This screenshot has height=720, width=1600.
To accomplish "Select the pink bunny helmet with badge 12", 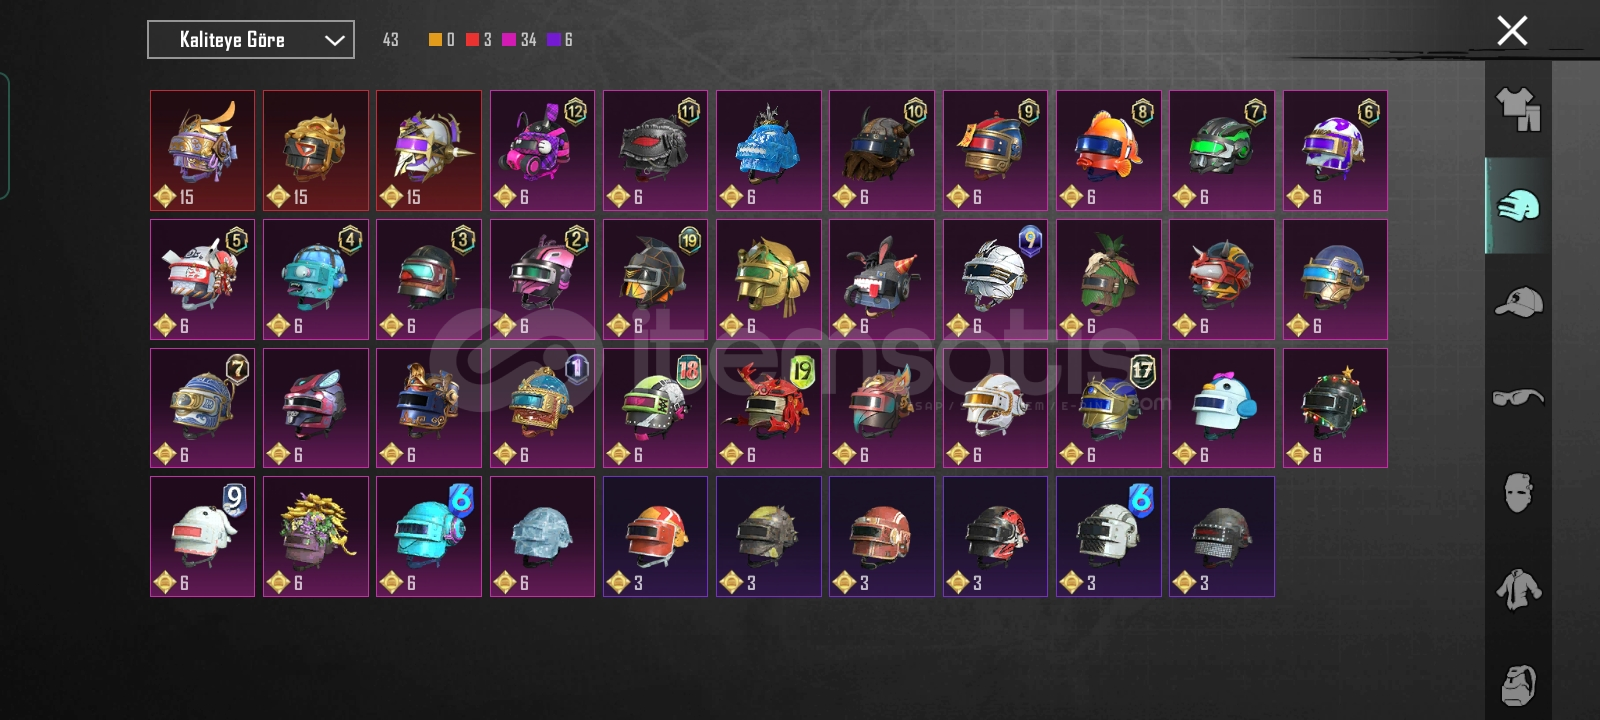I will tap(542, 151).
